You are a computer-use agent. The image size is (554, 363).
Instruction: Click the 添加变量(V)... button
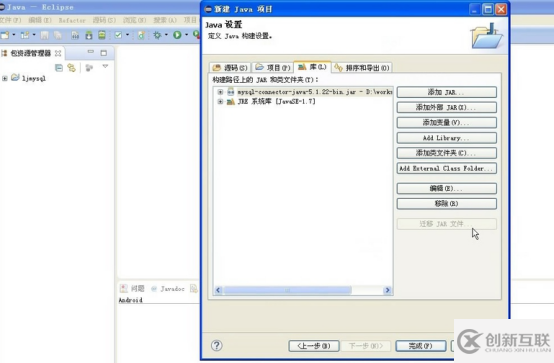pos(447,123)
